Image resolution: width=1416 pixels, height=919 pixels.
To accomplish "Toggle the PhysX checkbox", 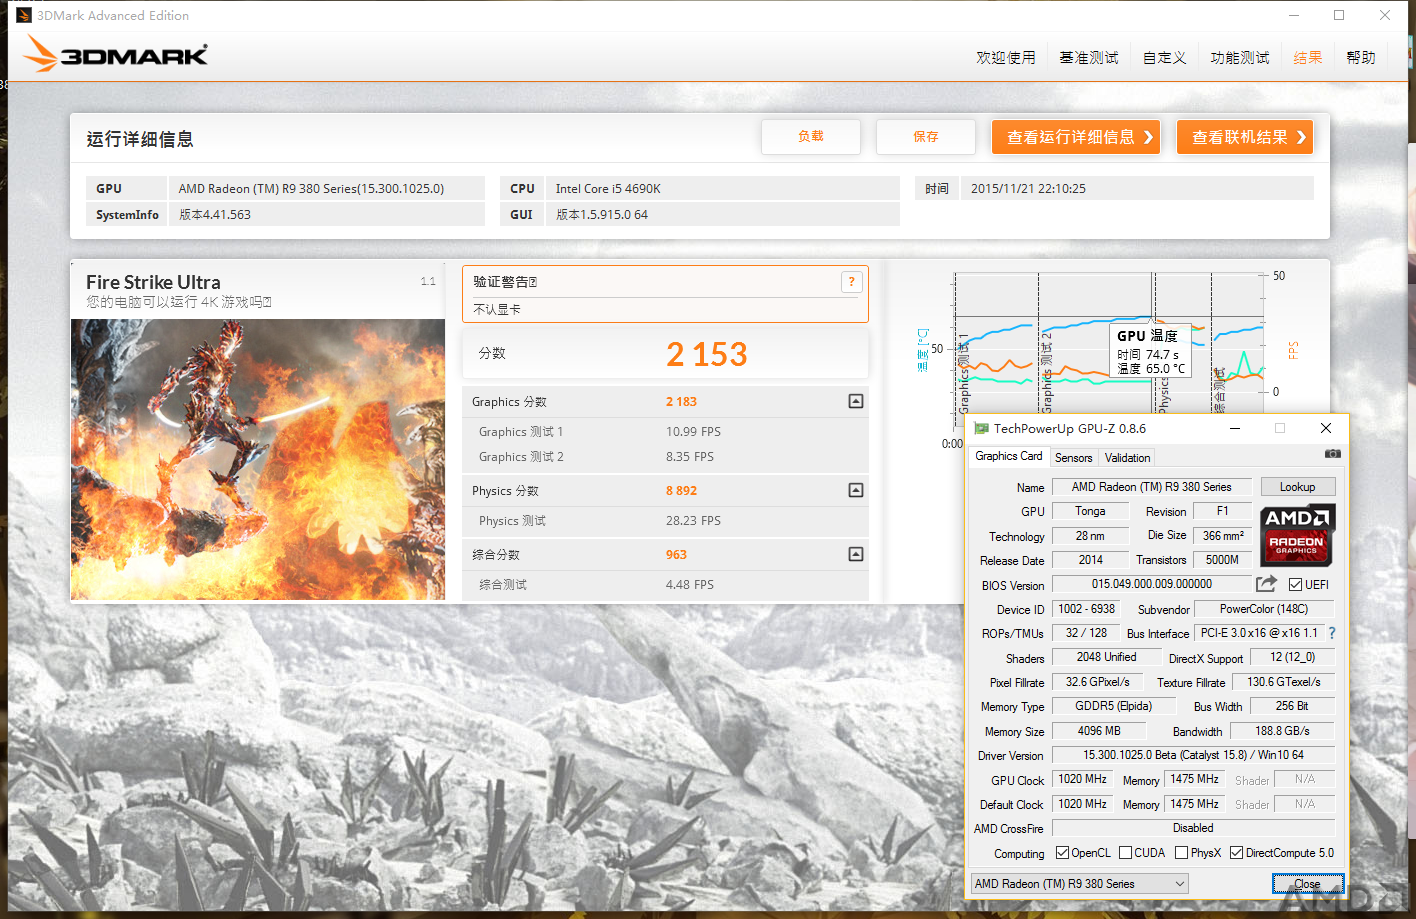I will pos(1181,853).
